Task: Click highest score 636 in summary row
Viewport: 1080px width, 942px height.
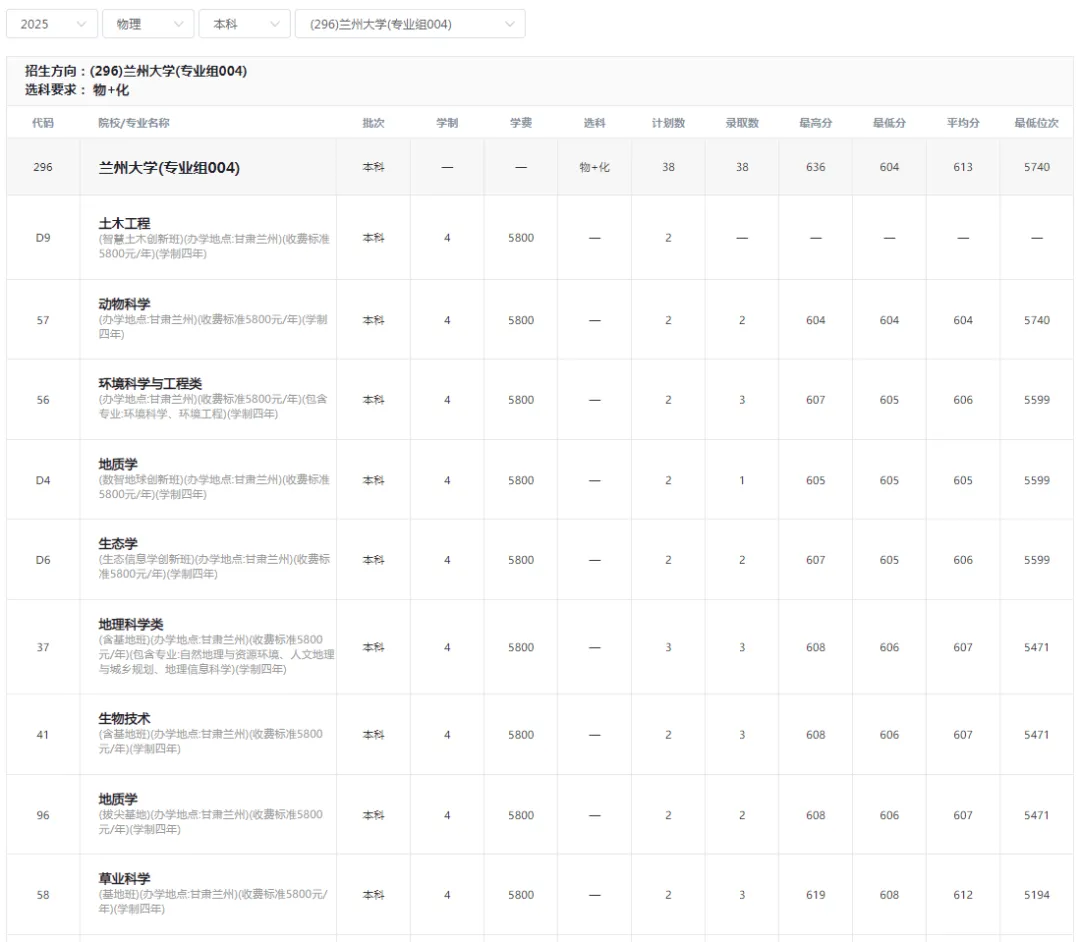Action: tap(816, 167)
